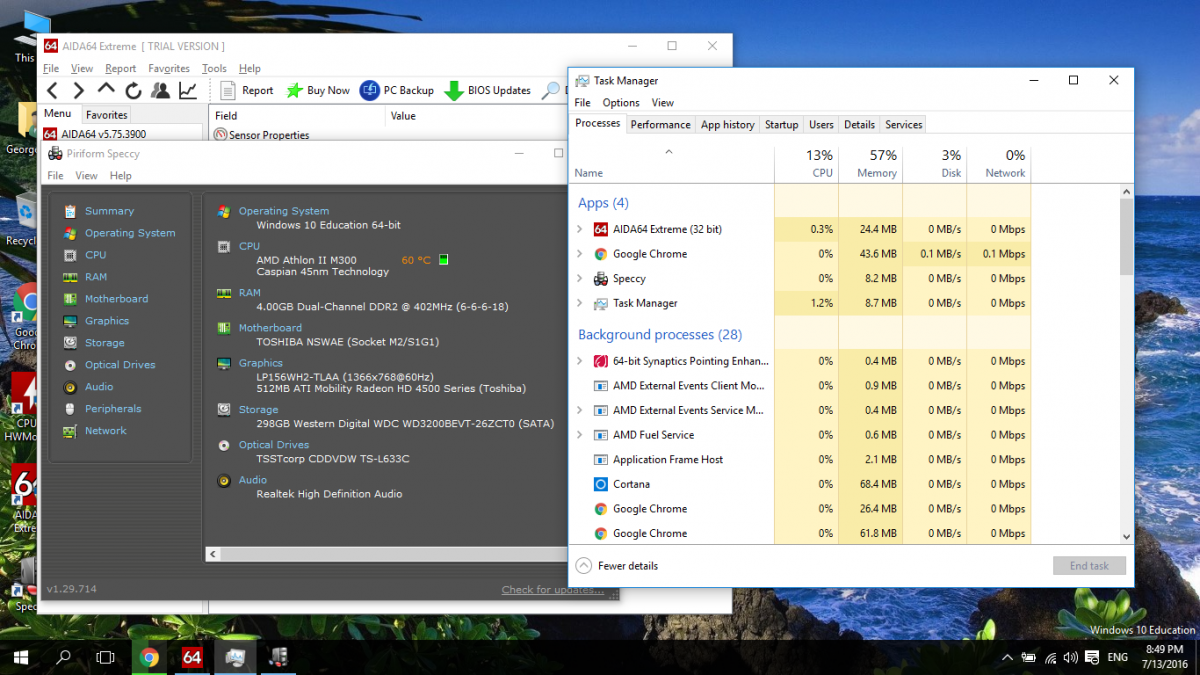
Task: Expand the Speccy process row
Action: click(x=579, y=278)
